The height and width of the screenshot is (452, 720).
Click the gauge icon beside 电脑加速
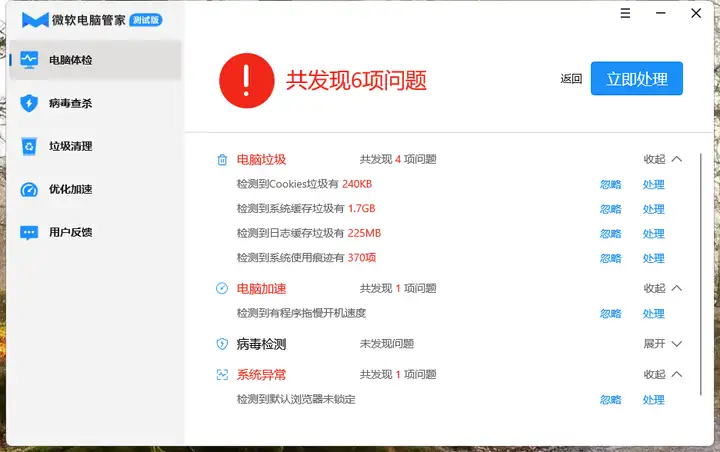pyautogui.click(x=222, y=288)
